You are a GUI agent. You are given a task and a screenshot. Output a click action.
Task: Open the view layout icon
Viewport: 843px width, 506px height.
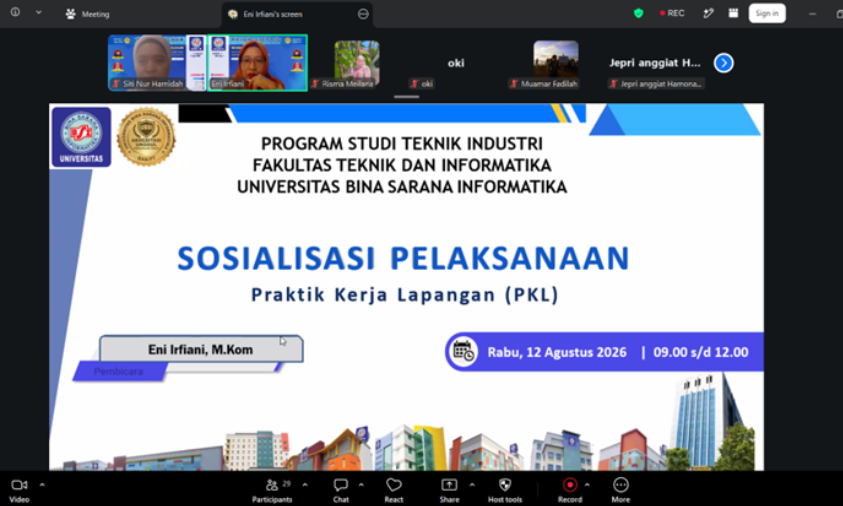[733, 13]
